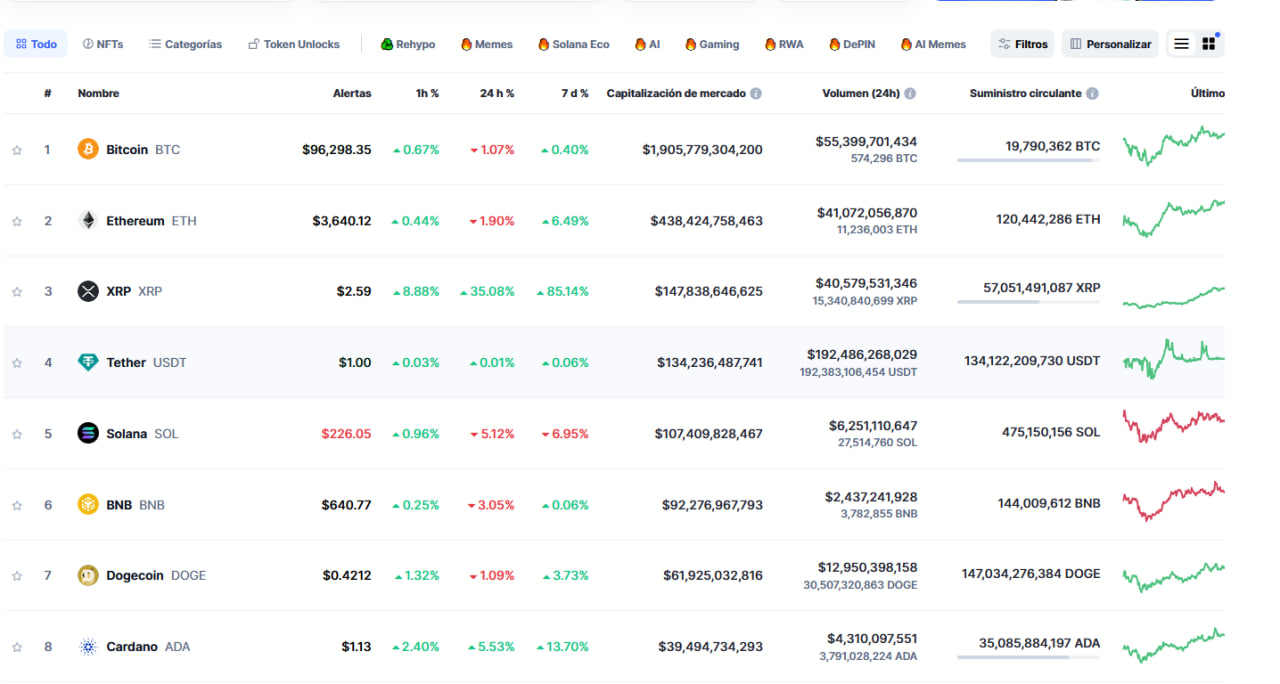This screenshot has height=684, width=1280.
Task: Open Tether 7-day sparkline chart
Action: [1173, 359]
